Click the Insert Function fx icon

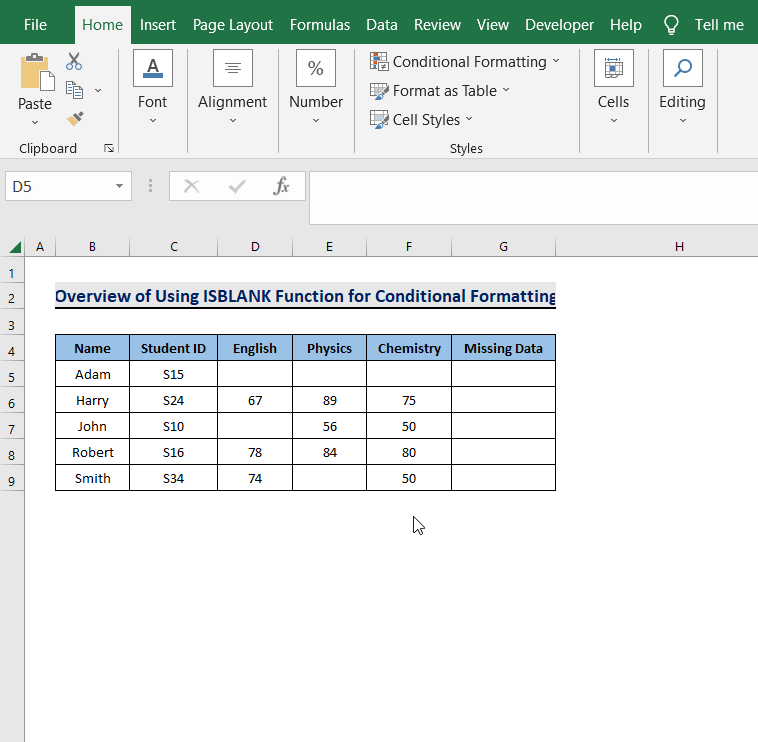(281, 186)
